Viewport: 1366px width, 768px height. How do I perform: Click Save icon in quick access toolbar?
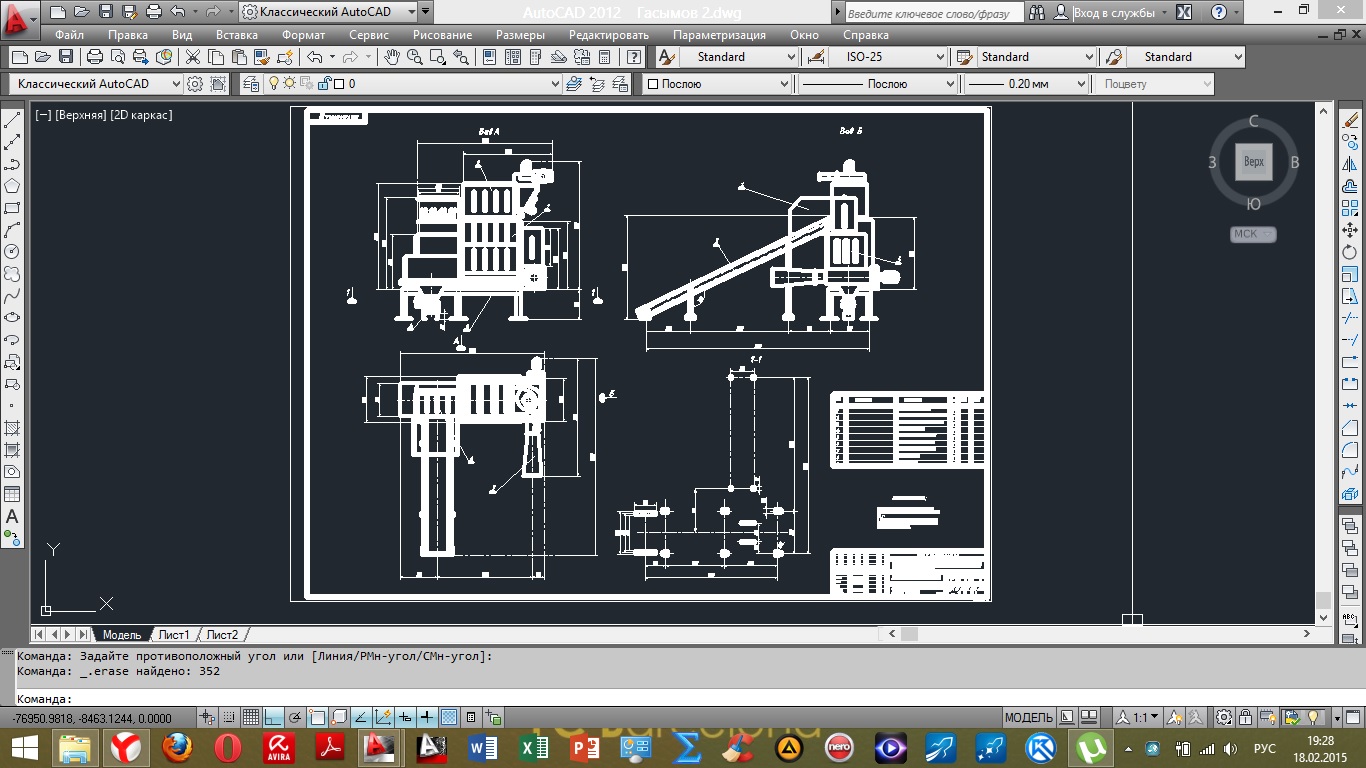tap(106, 12)
